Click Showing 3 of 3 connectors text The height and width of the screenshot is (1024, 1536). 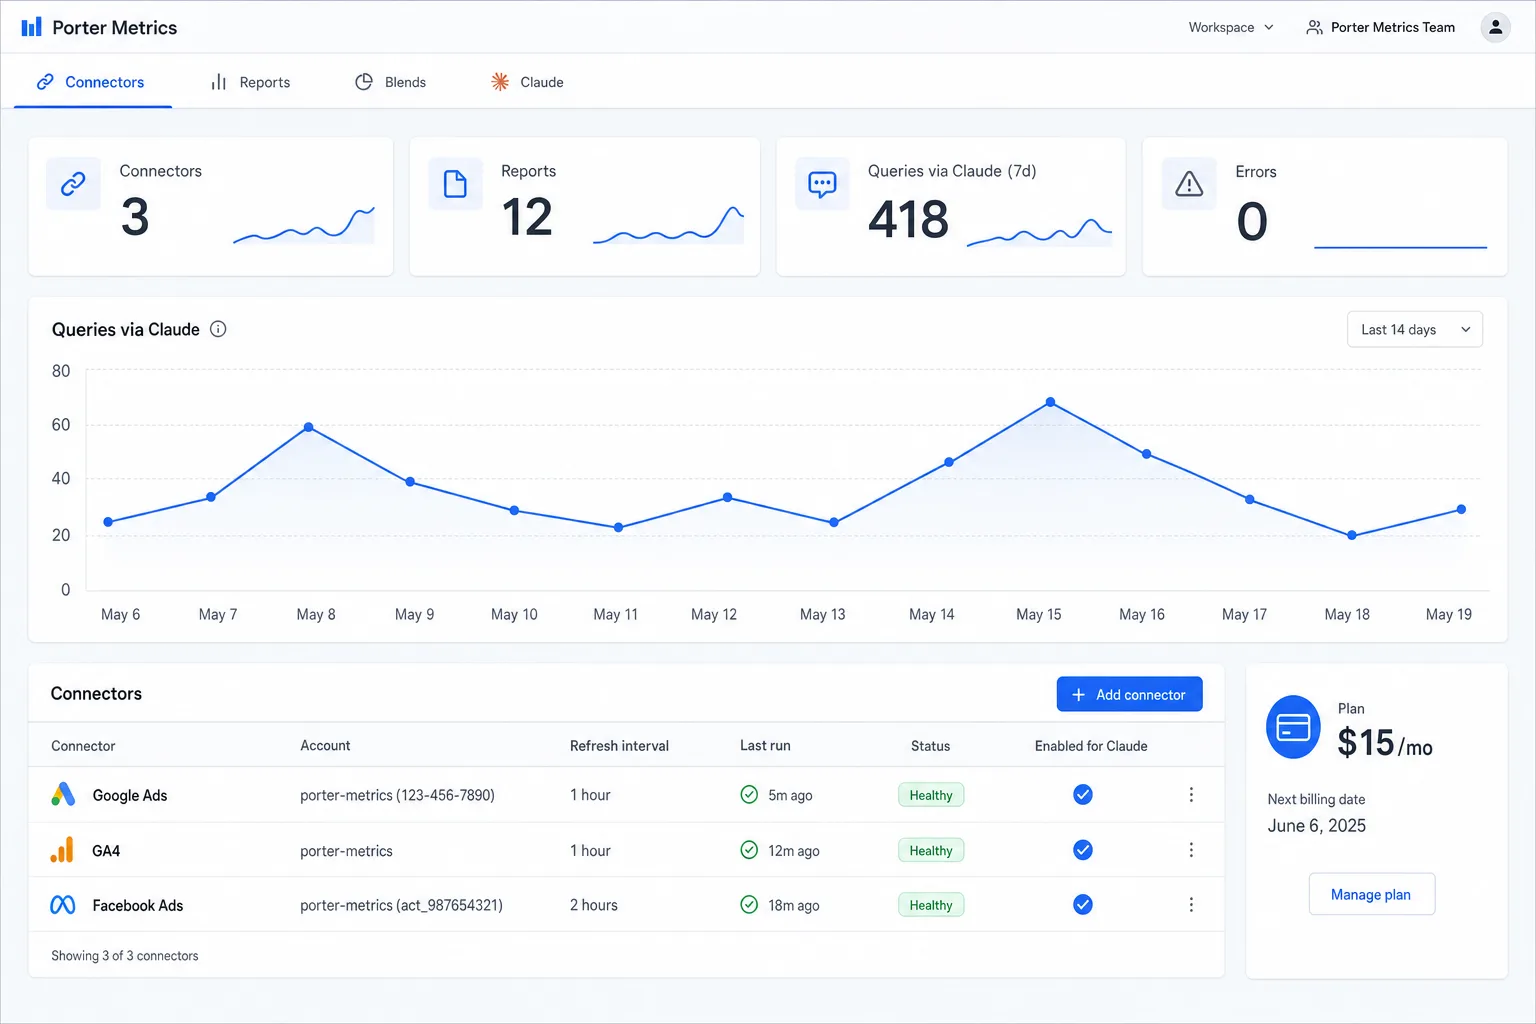[125, 956]
